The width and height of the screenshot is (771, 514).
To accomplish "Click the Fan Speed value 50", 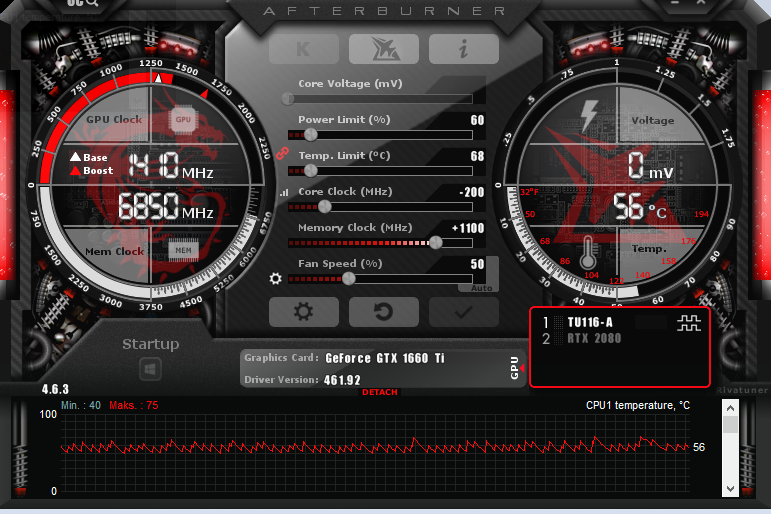I will [x=477, y=264].
